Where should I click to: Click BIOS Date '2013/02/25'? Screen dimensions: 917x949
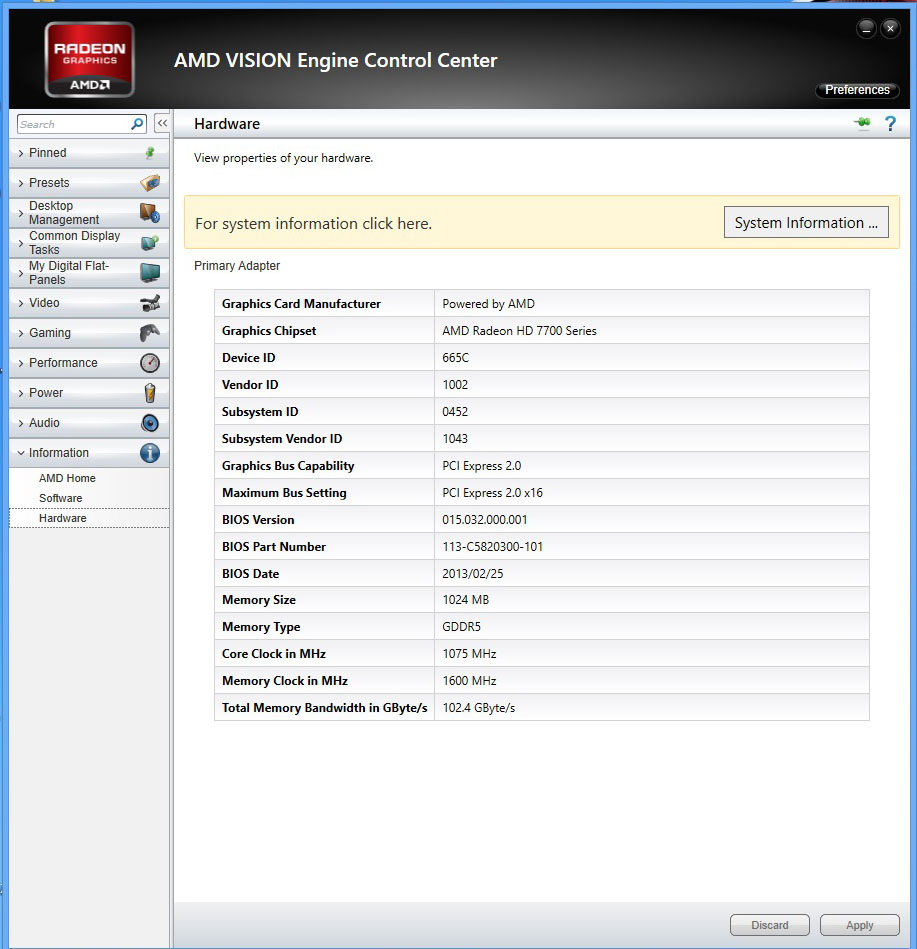tap(472, 574)
